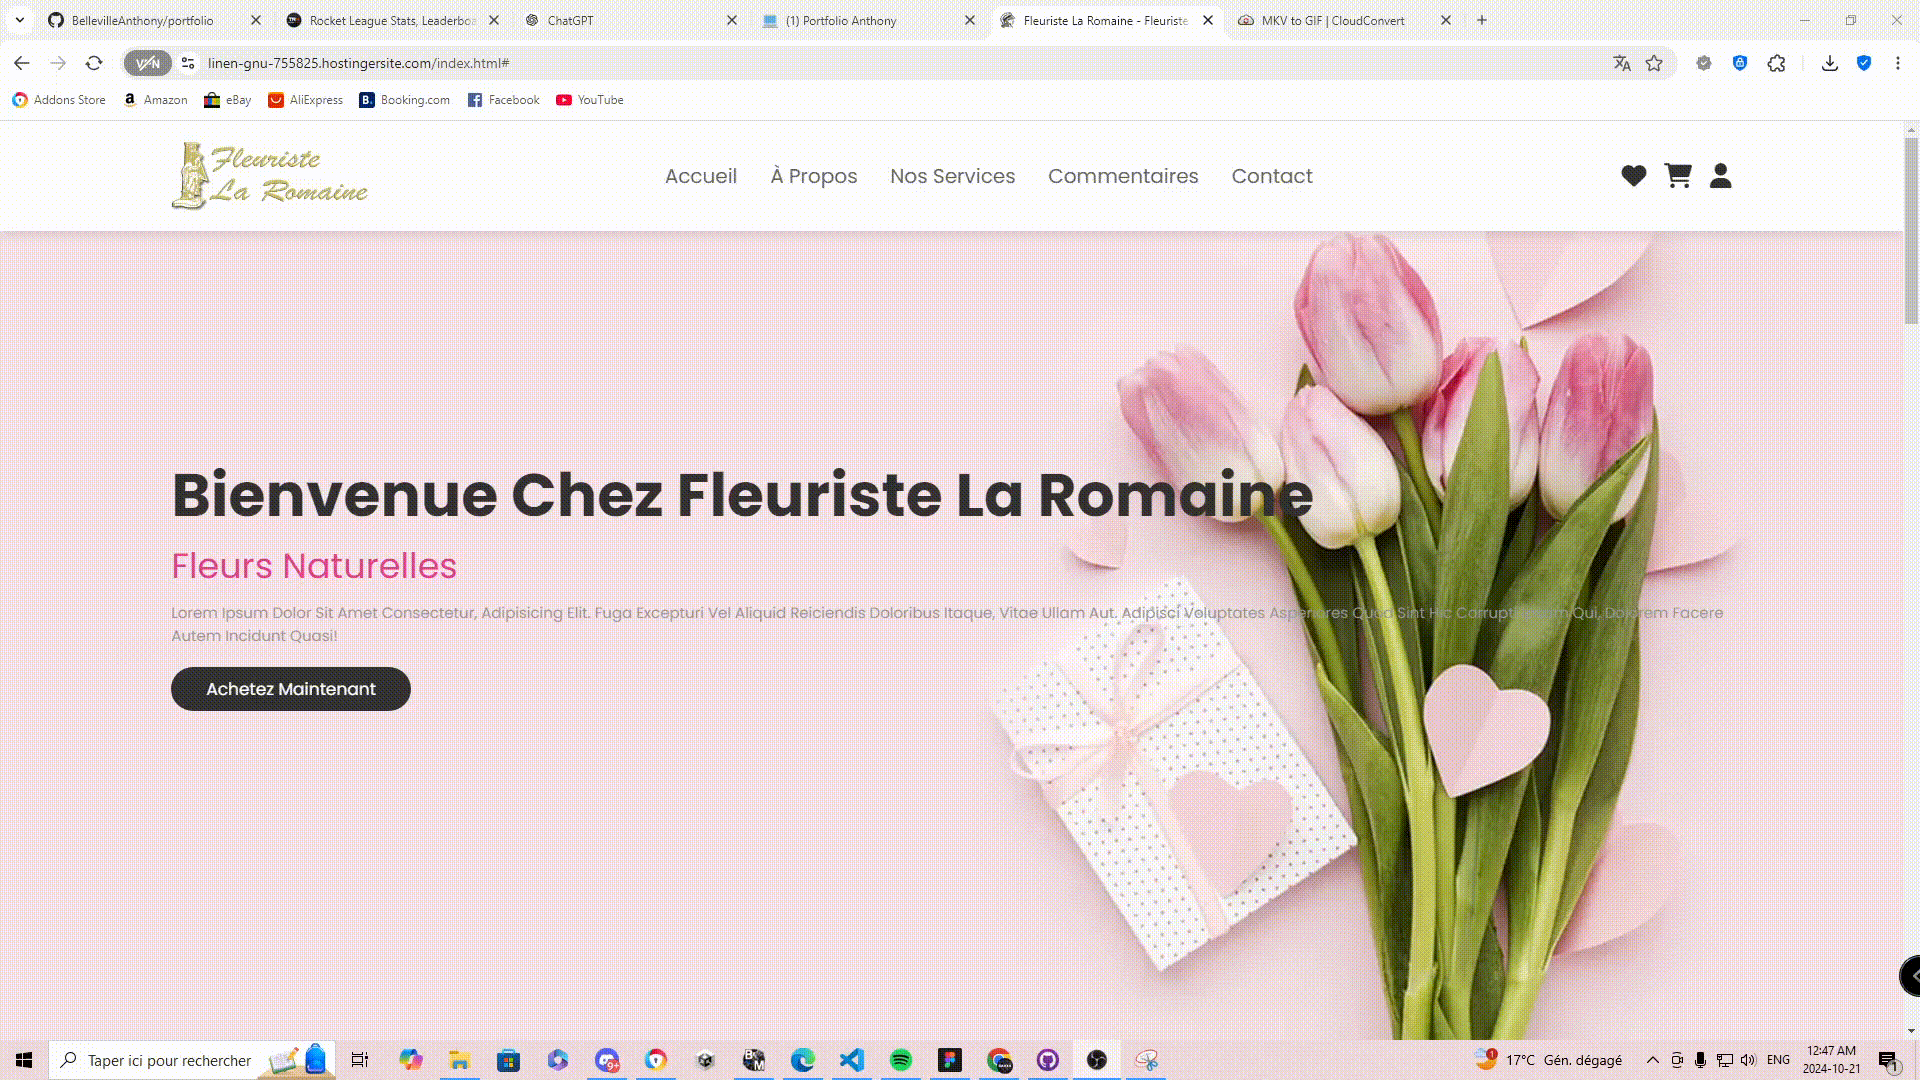Image resolution: width=1920 pixels, height=1080 pixels.
Task: Click the Achetez Maintenant button
Action: (x=290, y=688)
